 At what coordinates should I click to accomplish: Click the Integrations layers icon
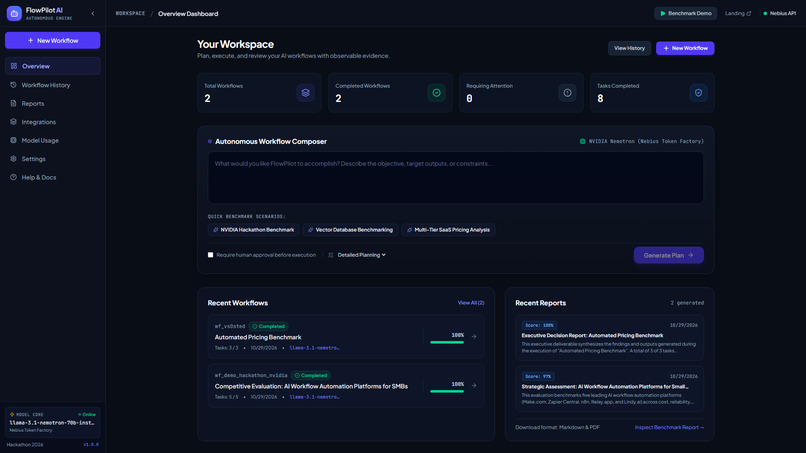tap(13, 122)
